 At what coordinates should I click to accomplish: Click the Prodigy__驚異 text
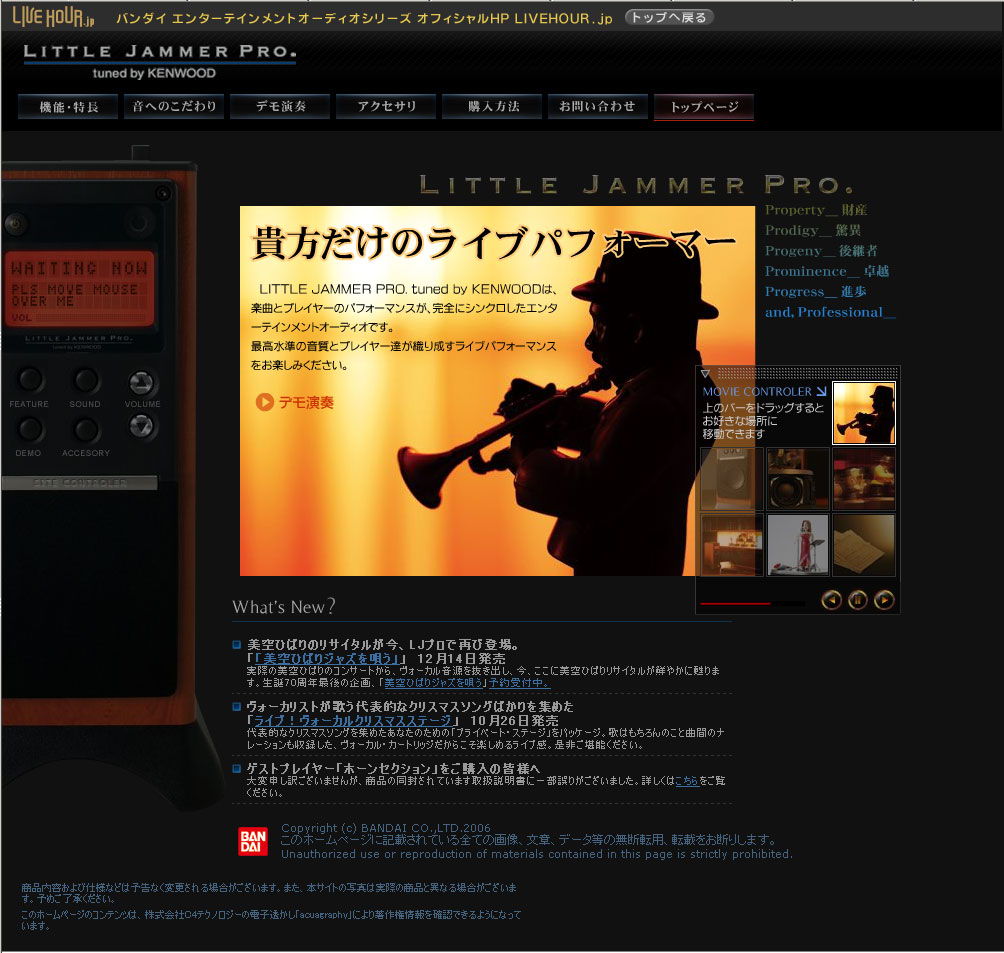(813, 231)
